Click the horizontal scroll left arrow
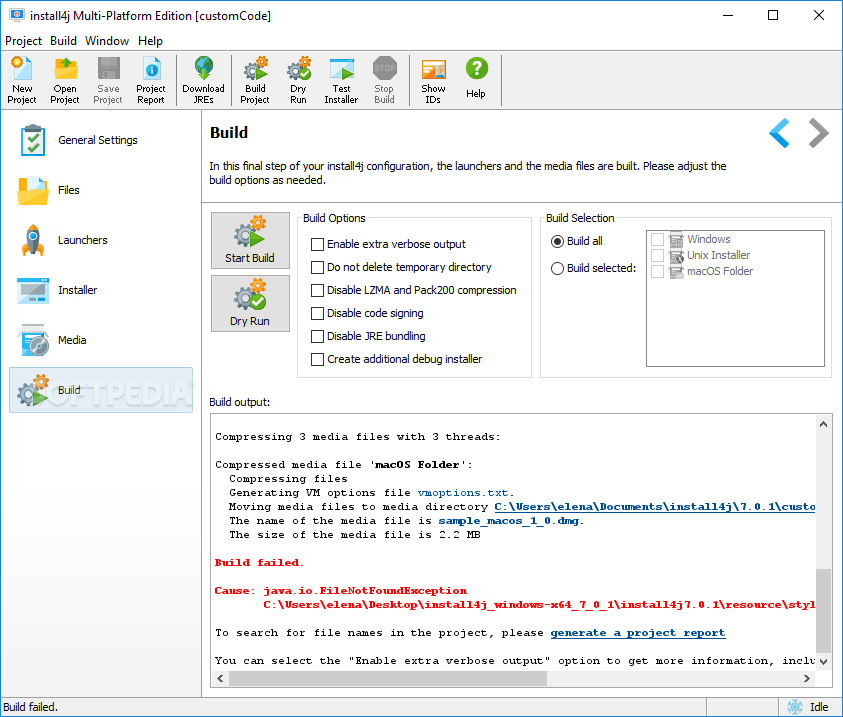This screenshot has height=717, width=843. (220, 678)
